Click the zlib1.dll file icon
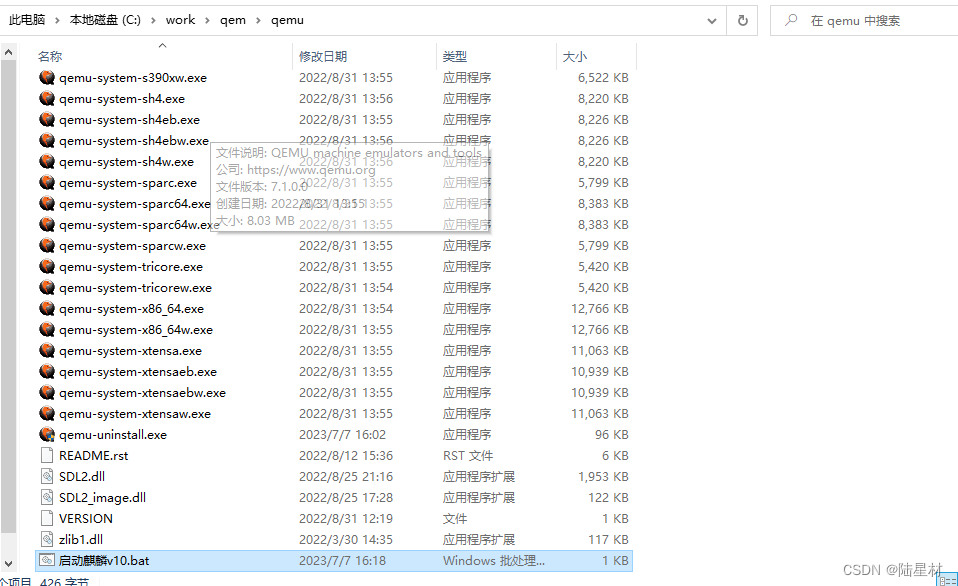The height and width of the screenshot is (586, 958). (47, 540)
